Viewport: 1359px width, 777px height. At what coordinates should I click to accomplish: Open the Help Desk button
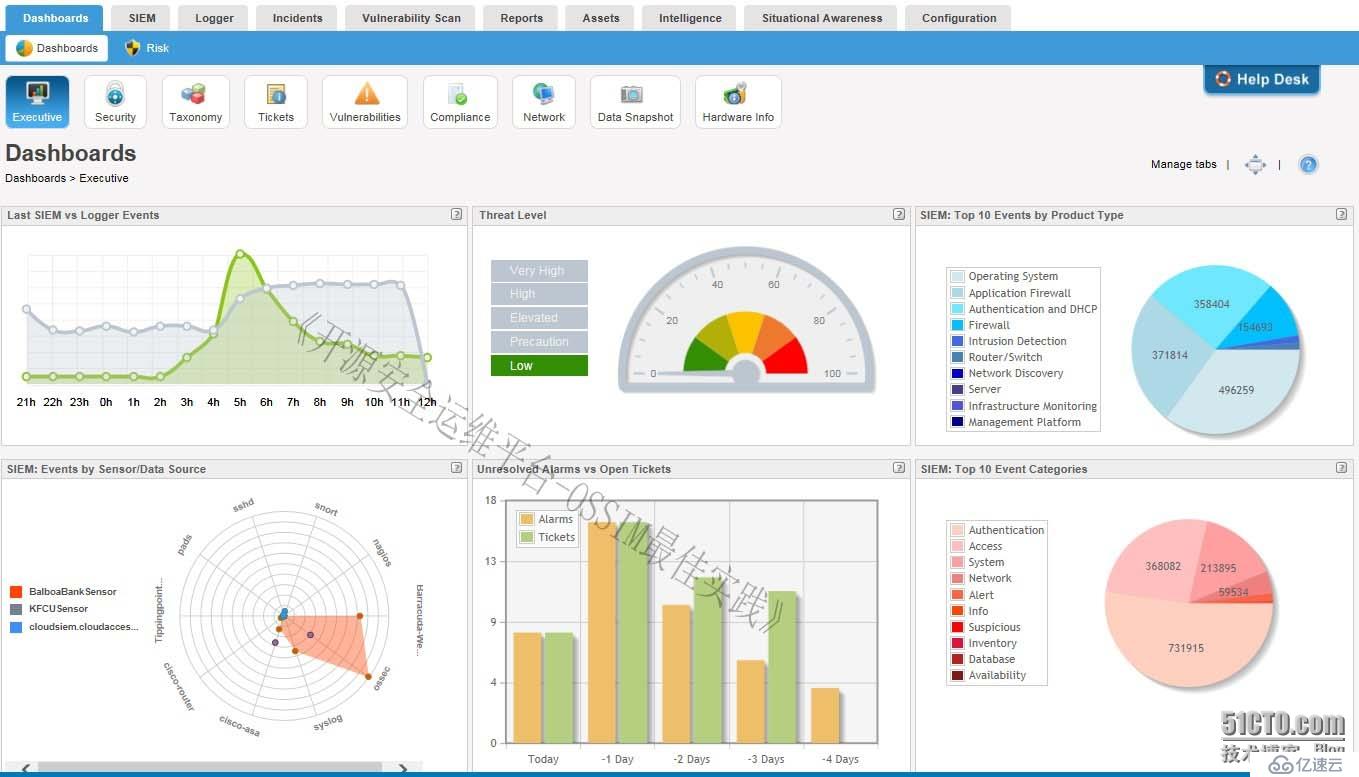tap(1262, 80)
